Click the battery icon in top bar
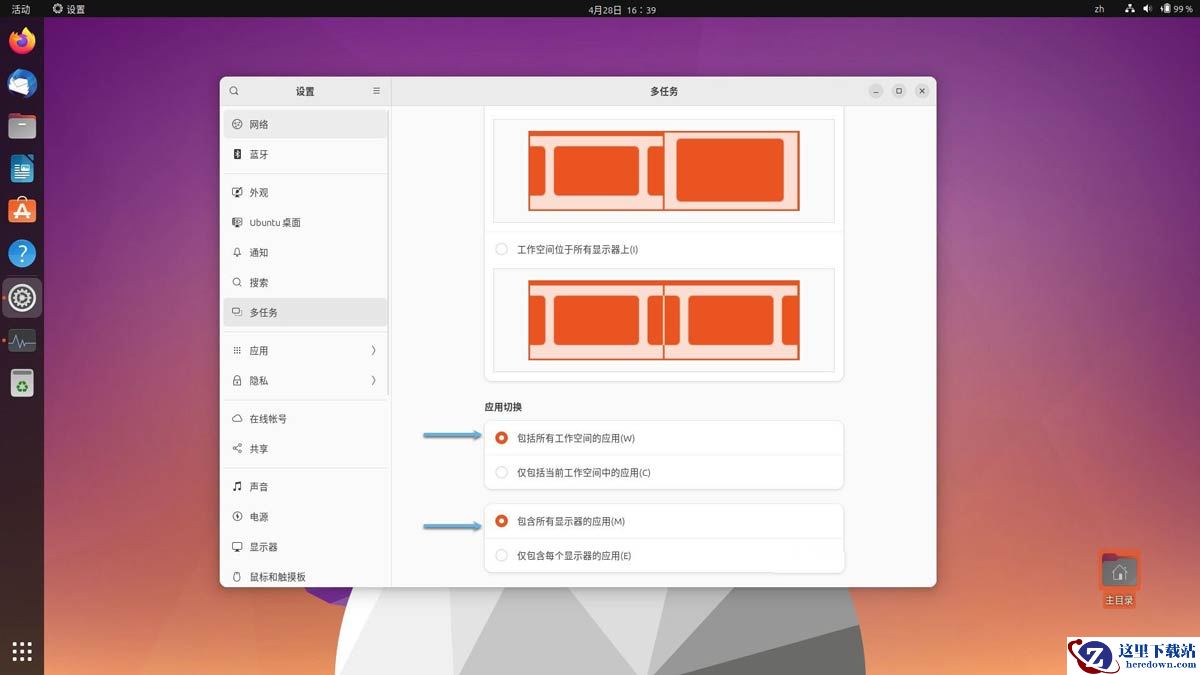 pos(1165,9)
